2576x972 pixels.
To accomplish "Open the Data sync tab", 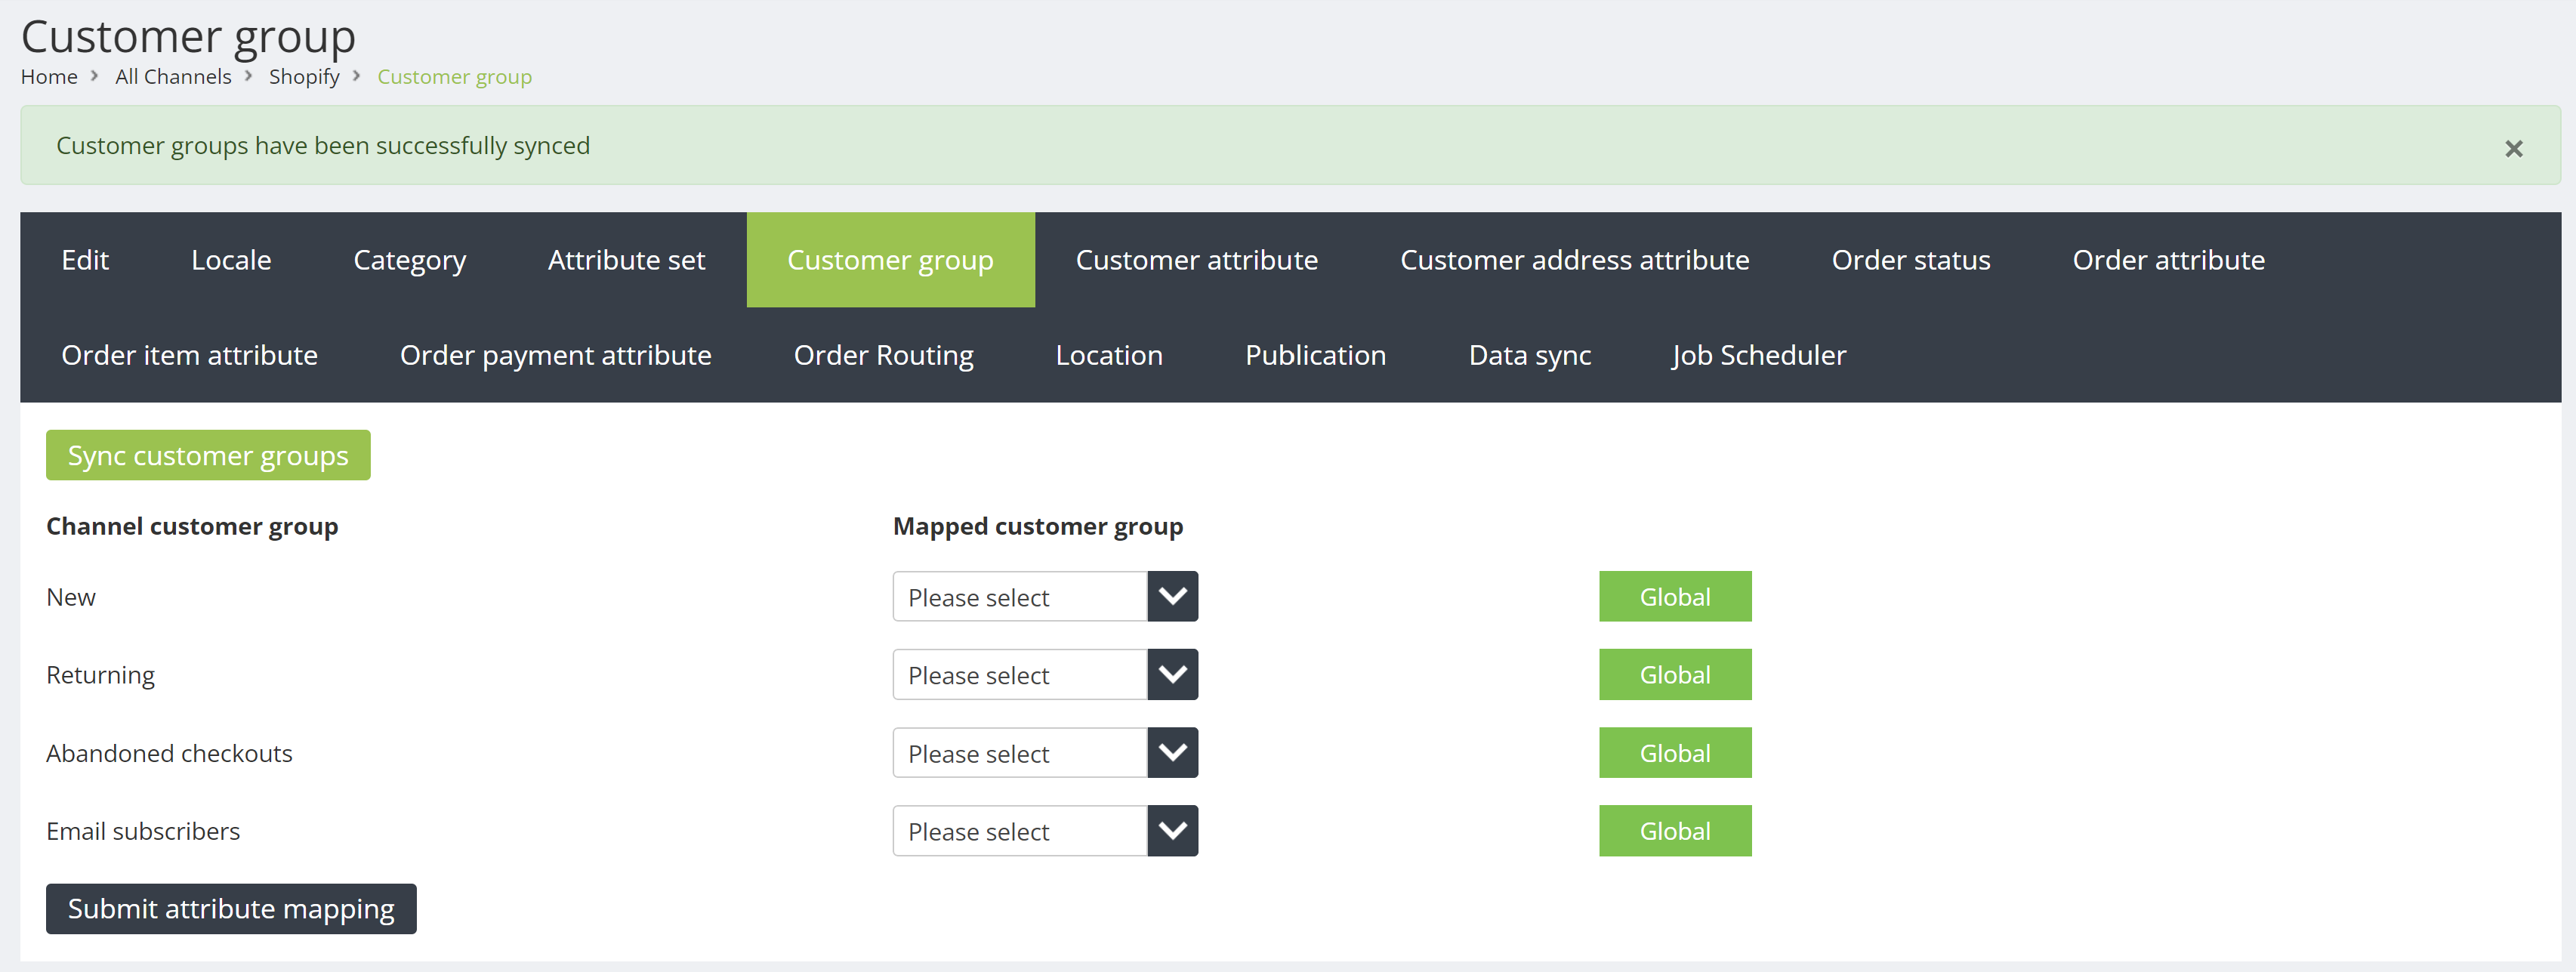I will [x=1529, y=355].
